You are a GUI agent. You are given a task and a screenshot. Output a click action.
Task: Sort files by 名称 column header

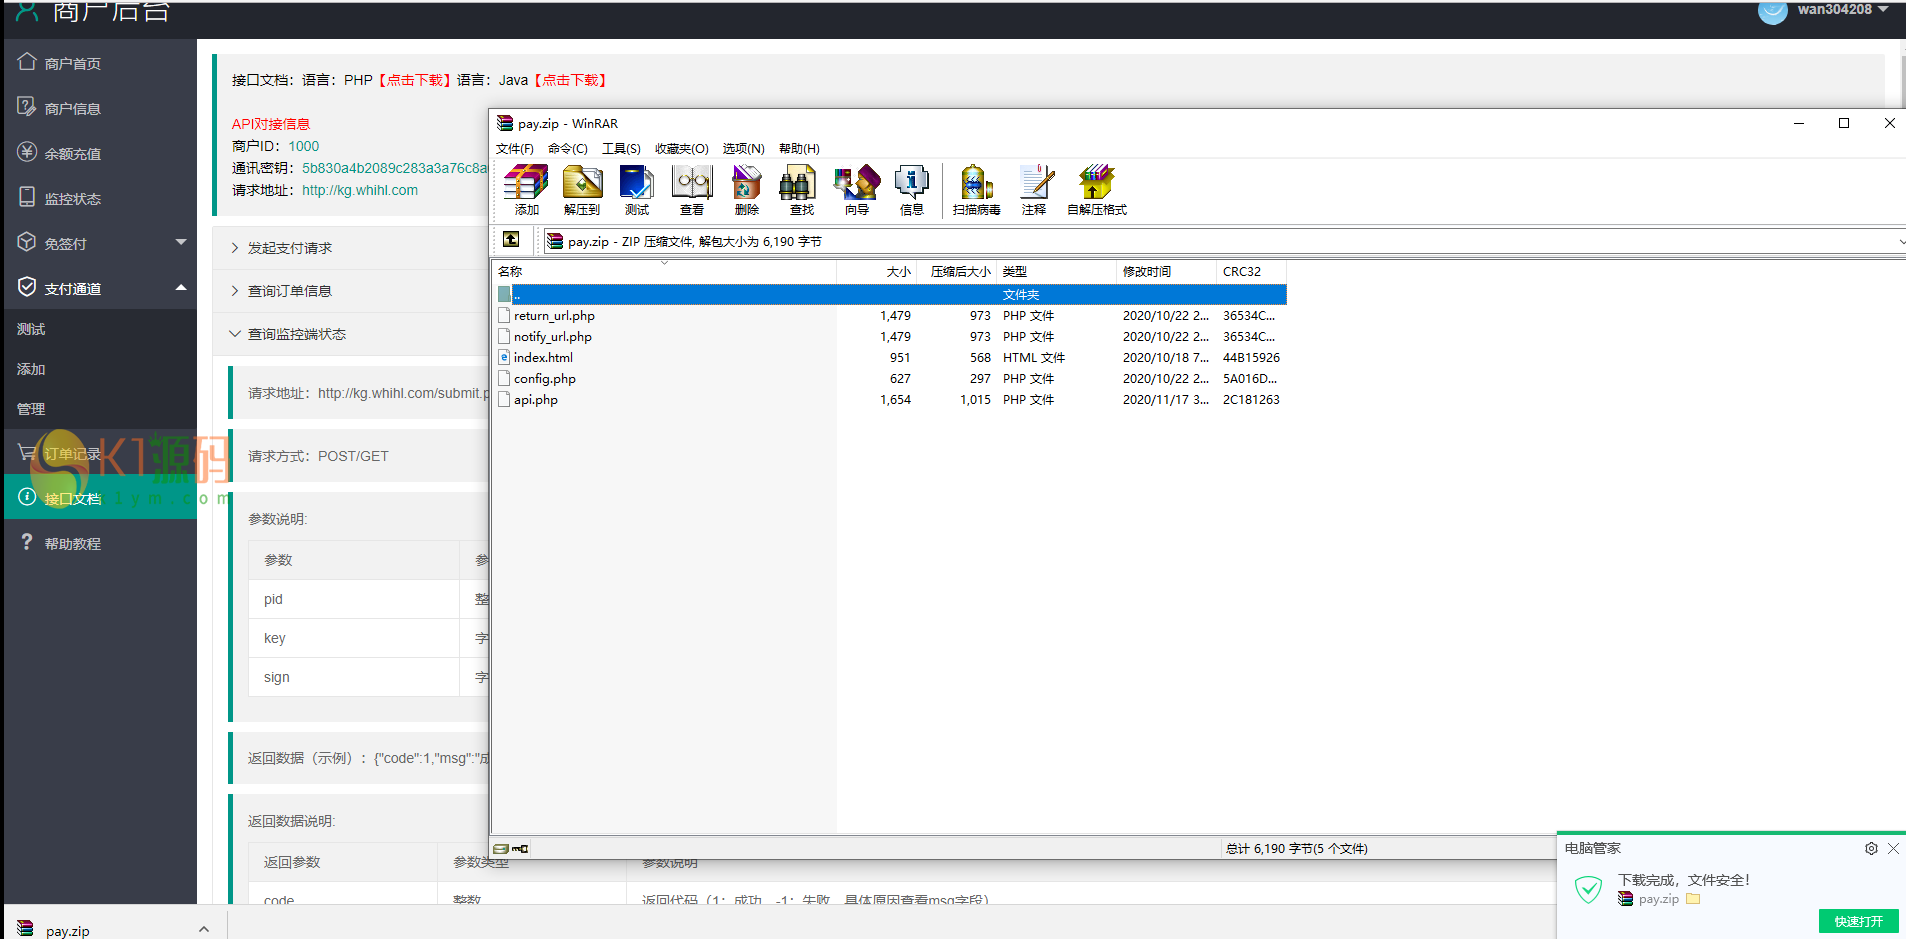[x=510, y=272]
